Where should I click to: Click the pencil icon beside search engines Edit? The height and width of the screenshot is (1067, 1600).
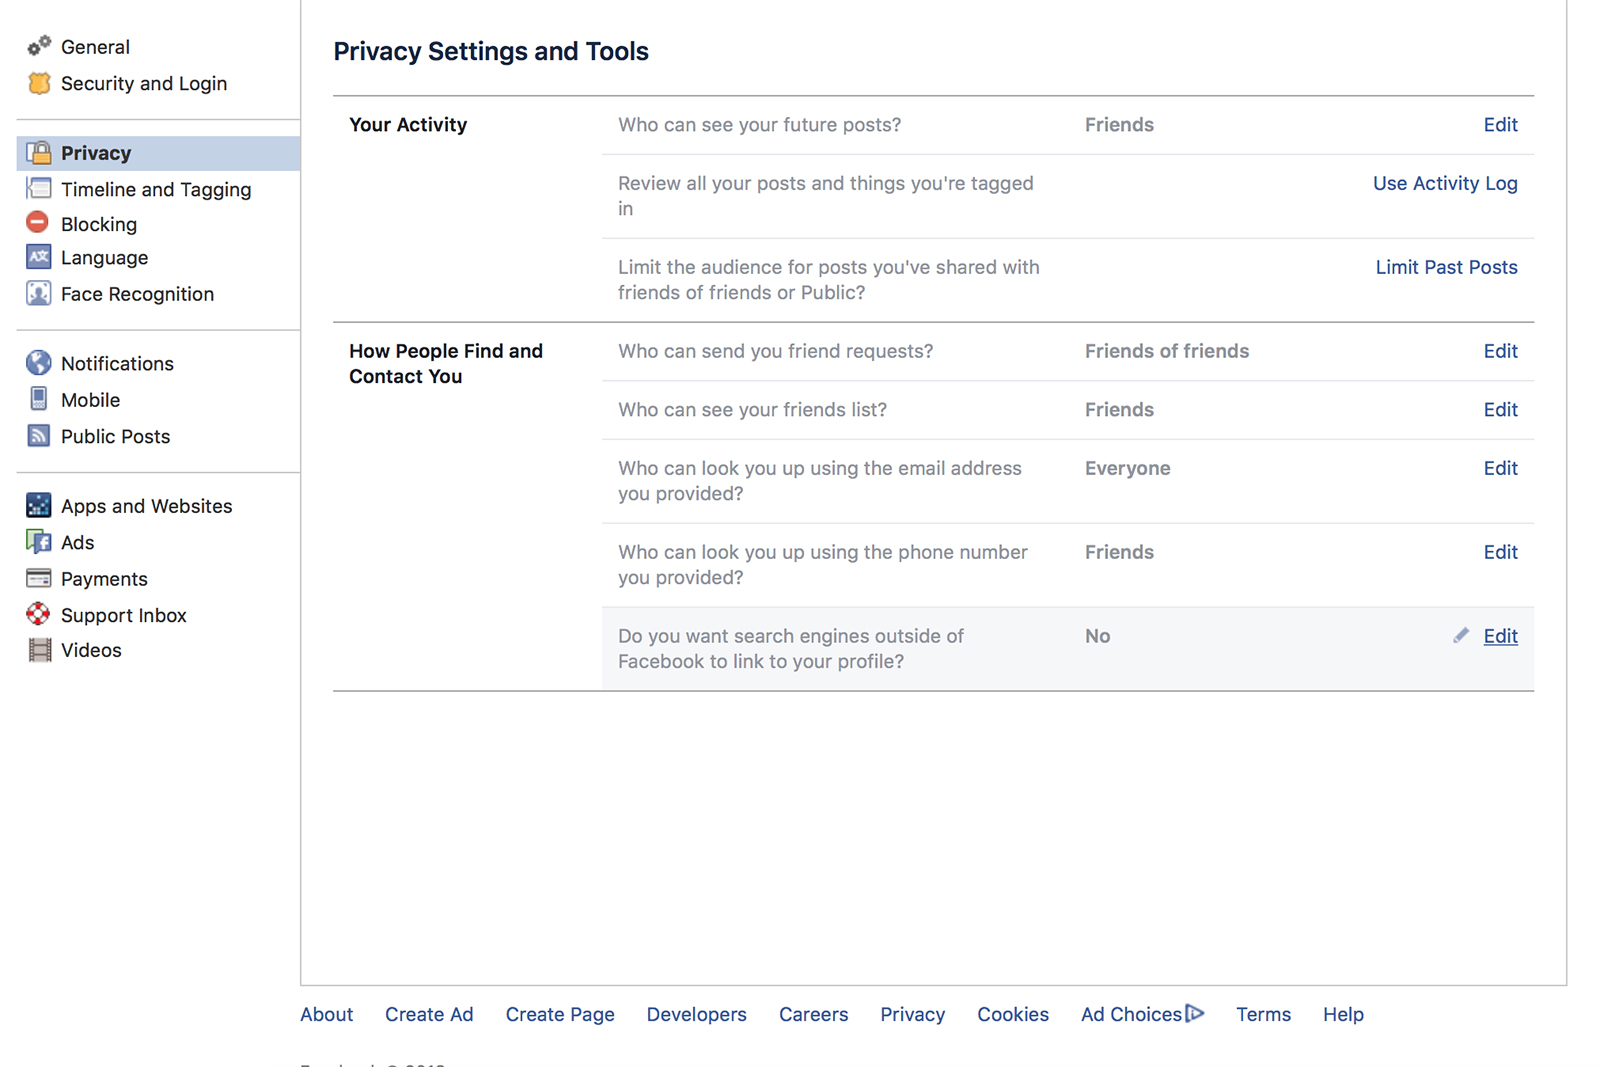[x=1461, y=635]
